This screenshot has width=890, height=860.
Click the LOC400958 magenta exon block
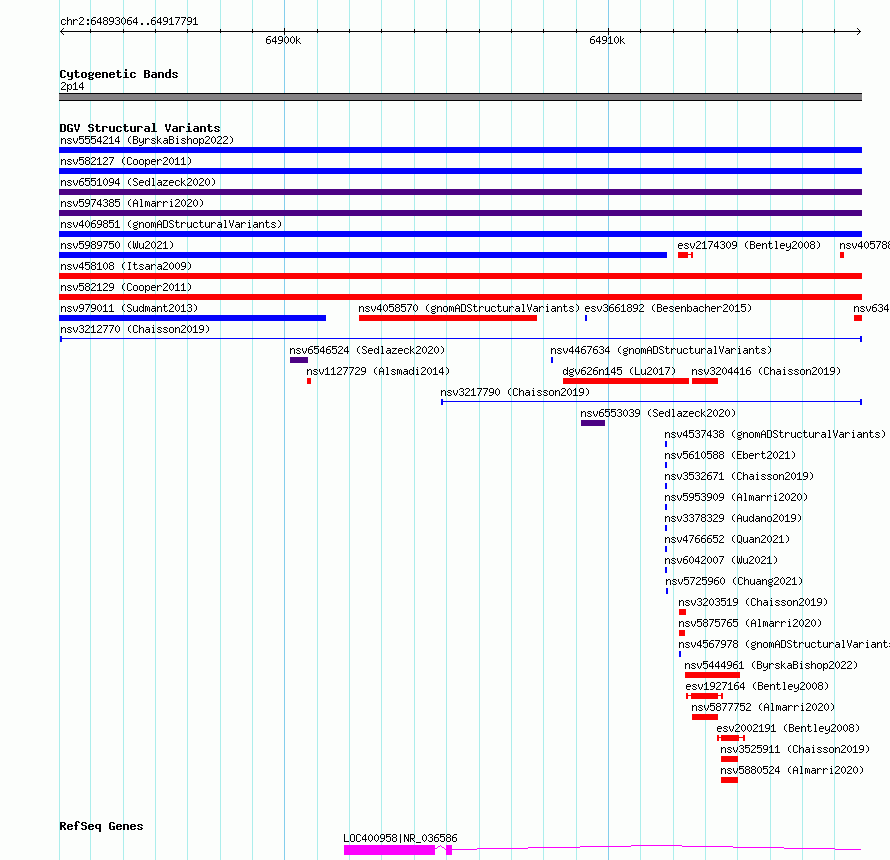tap(389, 850)
